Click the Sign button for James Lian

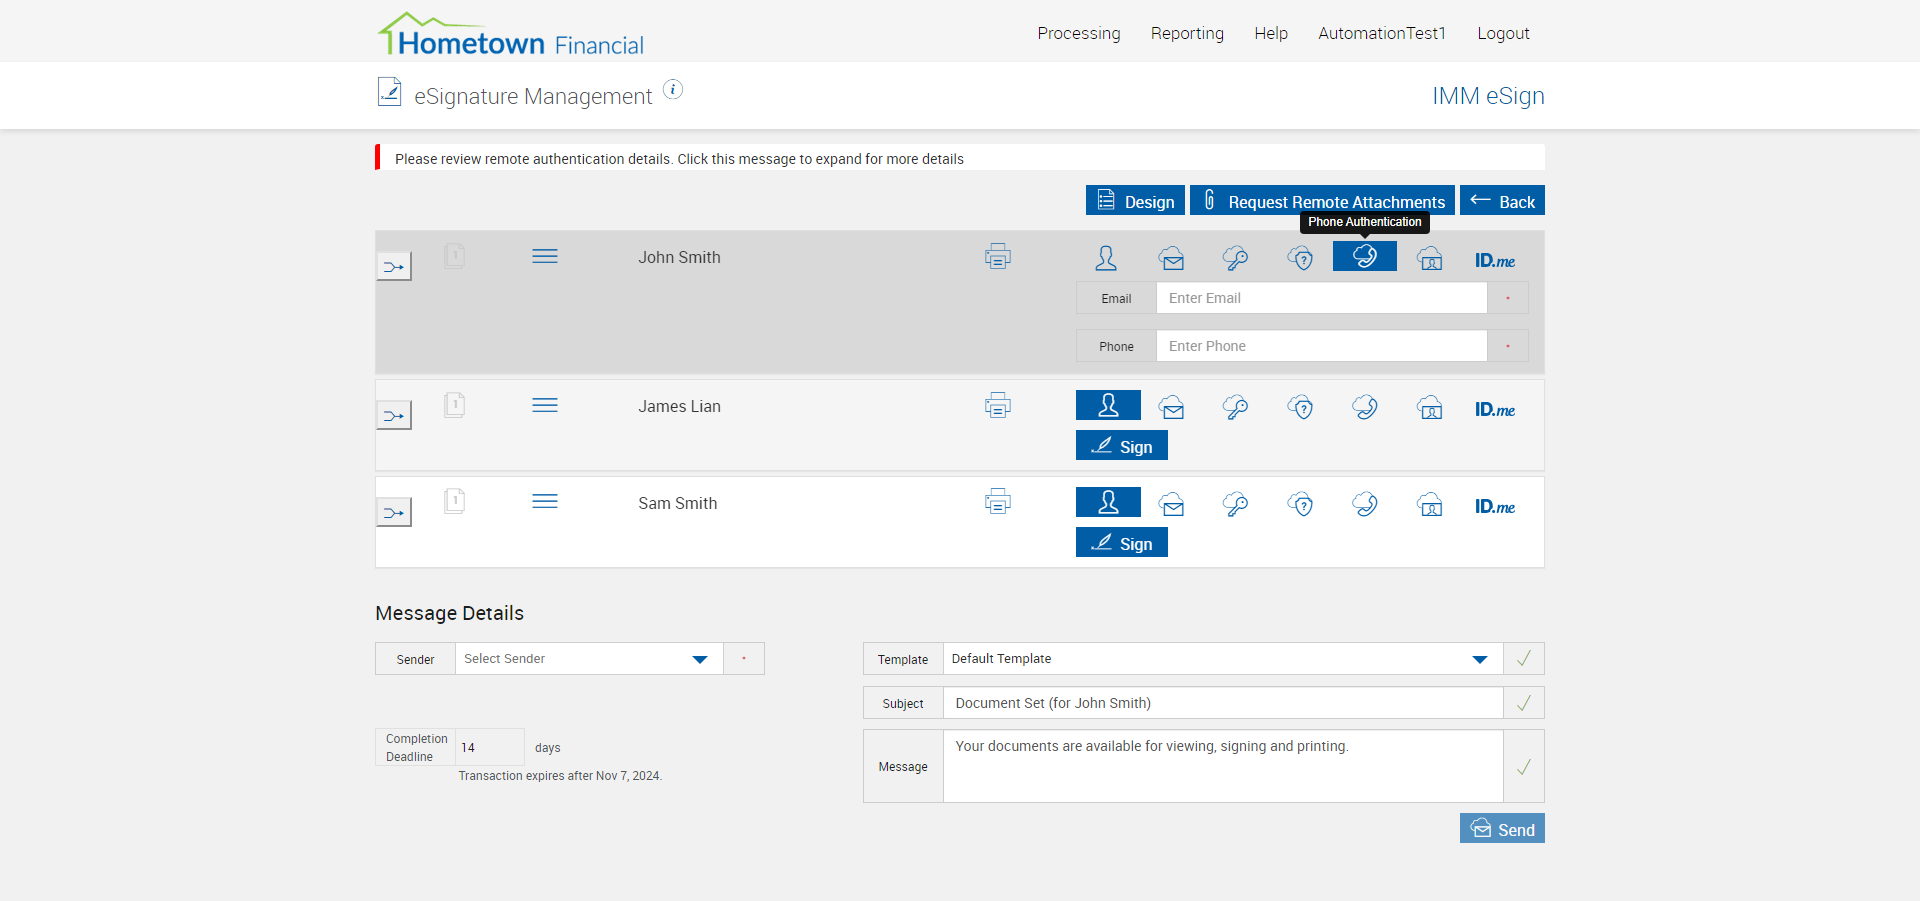(1122, 445)
